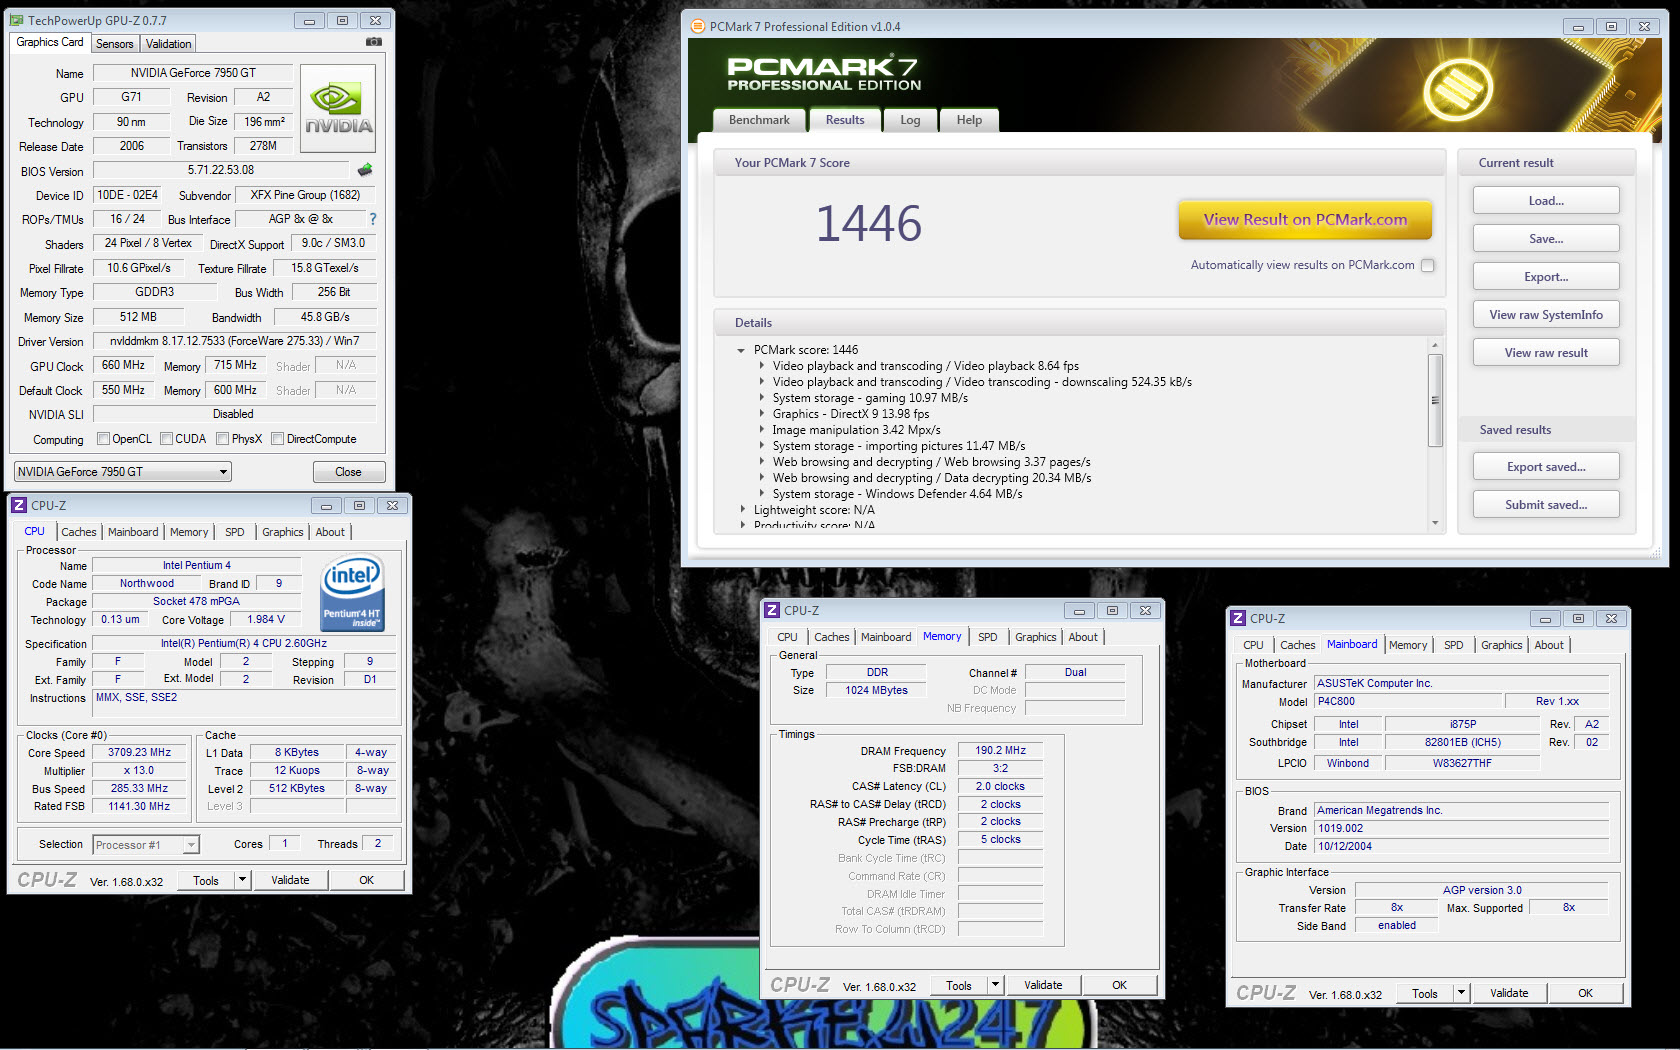
Task: Click the GPU-Z screenshot camera icon
Action: click(373, 42)
